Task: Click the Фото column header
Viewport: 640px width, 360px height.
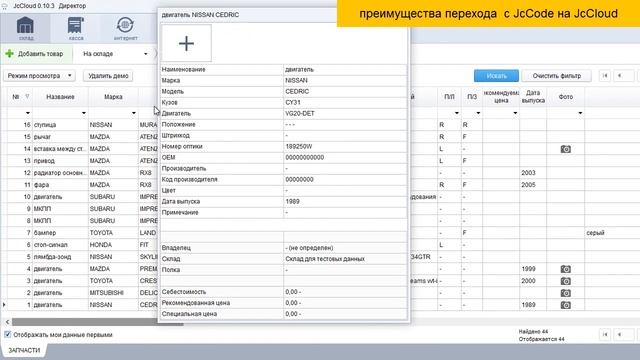Action: tap(566, 97)
